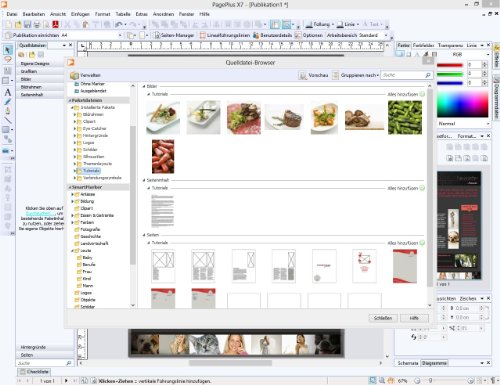
Task: Click the Save icon in the toolbar
Action: click(27, 24)
